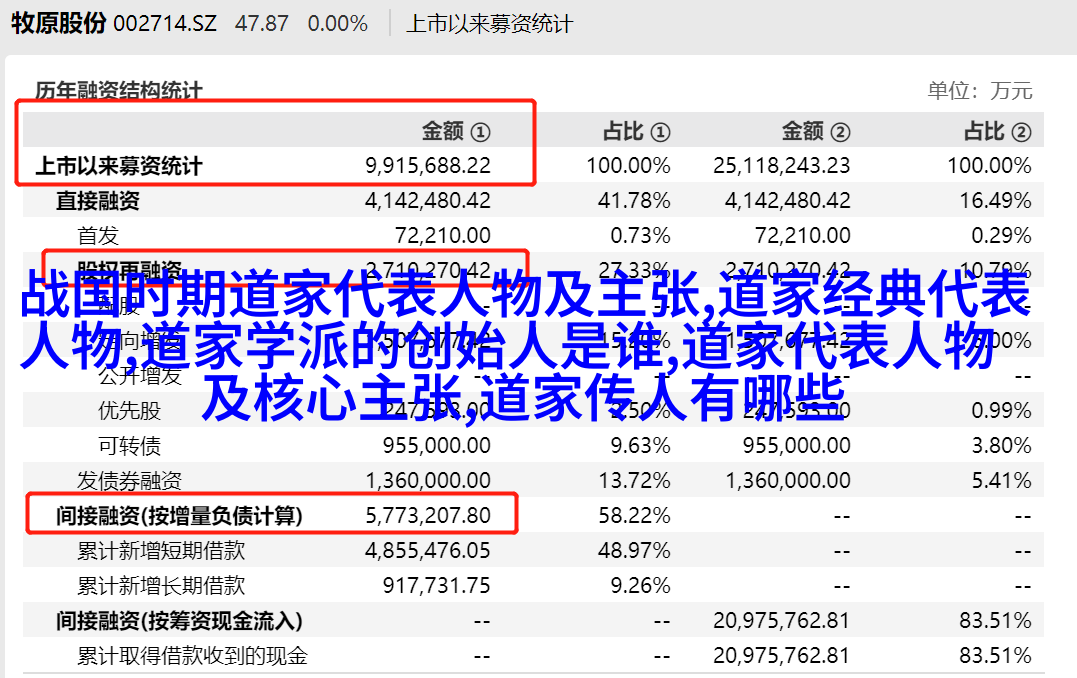Click the 48.97% share value

[634, 551]
